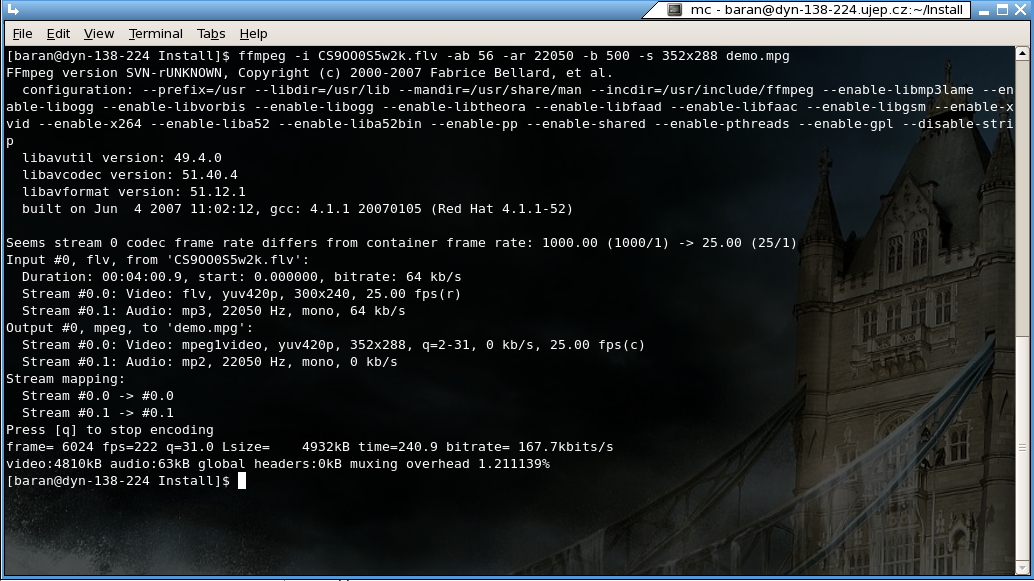The height and width of the screenshot is (581, 1034).
Task: Open the View menu
Action: (x=99, y=34)
